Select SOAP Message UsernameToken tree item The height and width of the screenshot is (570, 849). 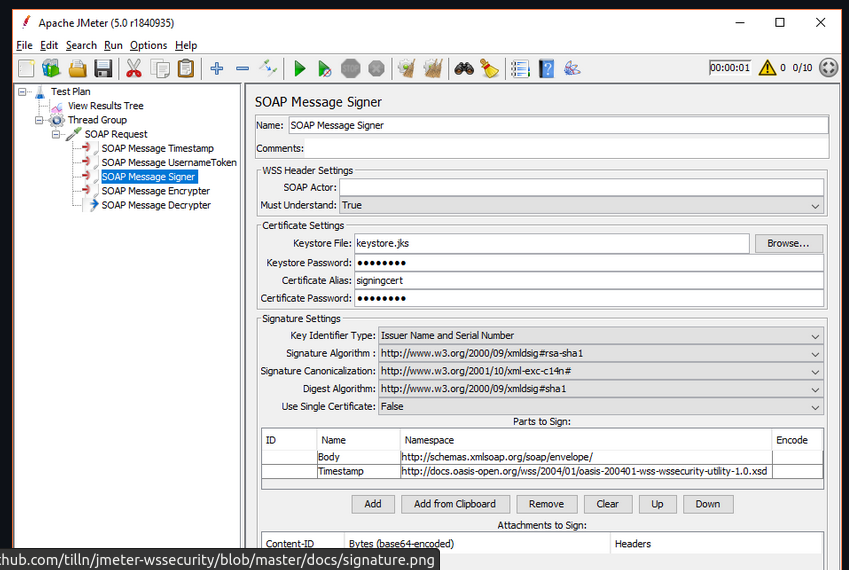point(169,162)
